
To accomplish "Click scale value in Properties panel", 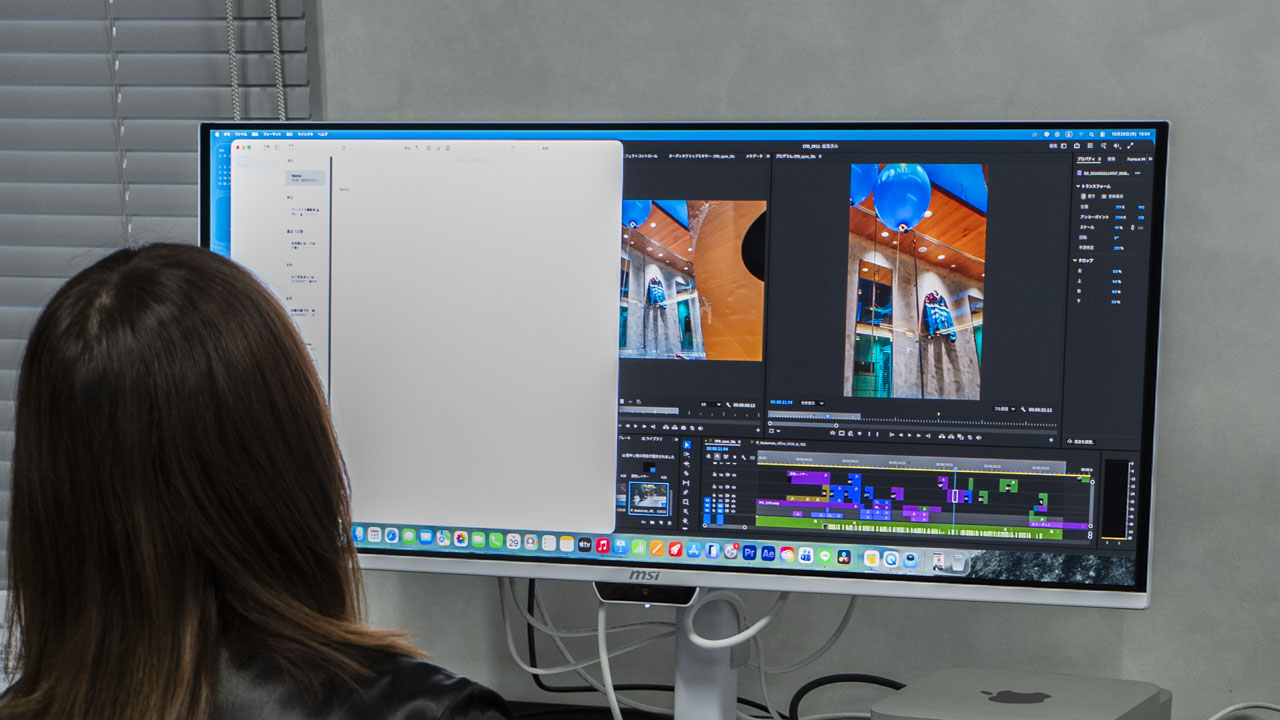I will 1118,228.
